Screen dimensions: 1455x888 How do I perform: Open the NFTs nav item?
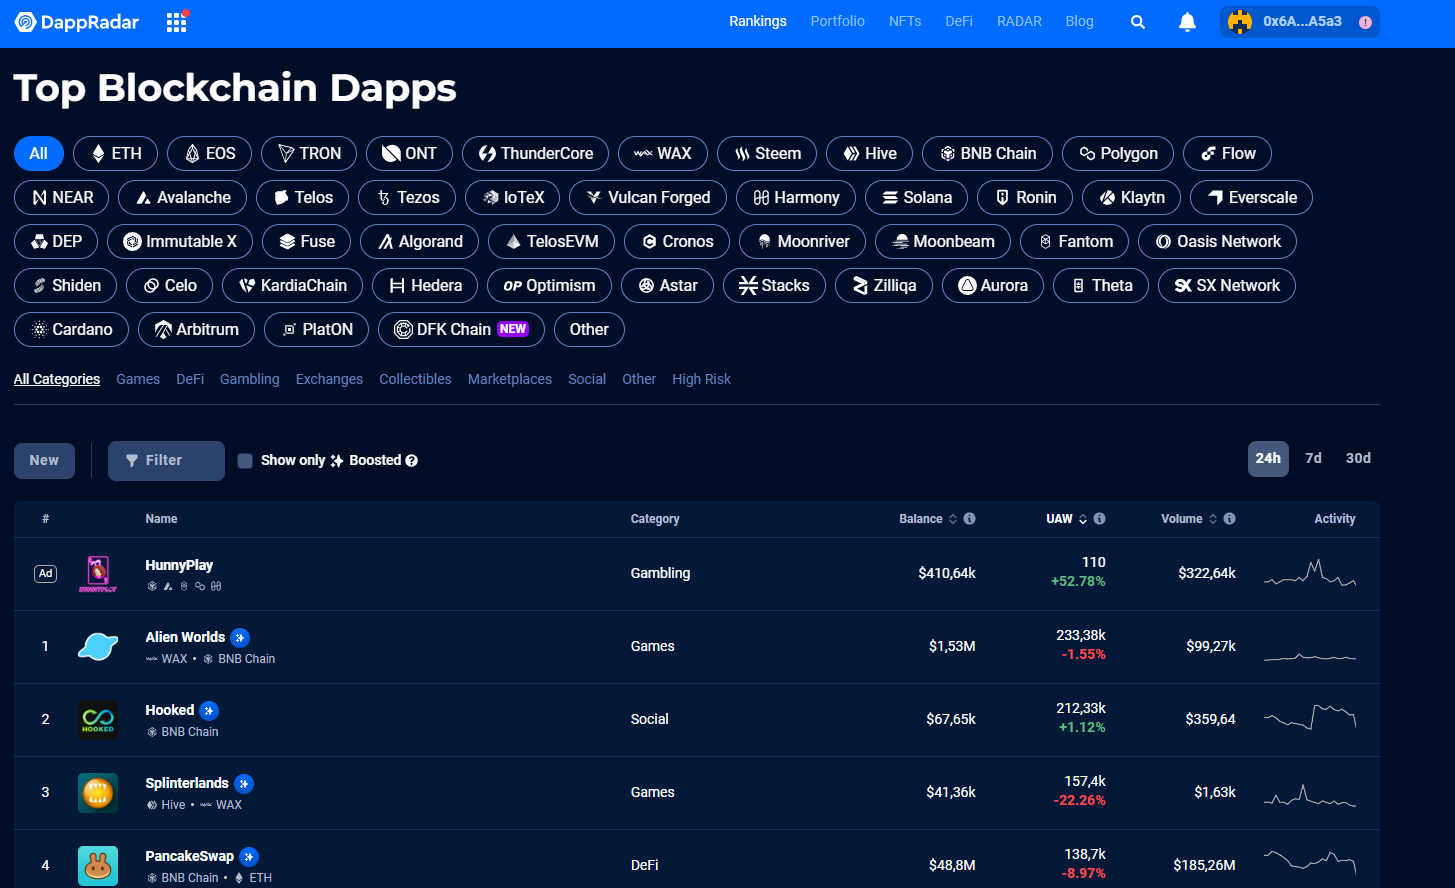point(905,21)
